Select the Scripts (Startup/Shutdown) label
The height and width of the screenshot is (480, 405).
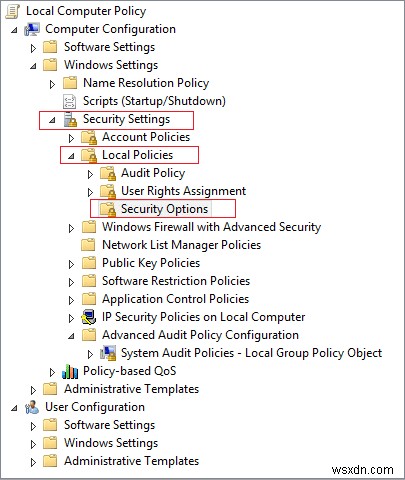[x=154, y=101]
